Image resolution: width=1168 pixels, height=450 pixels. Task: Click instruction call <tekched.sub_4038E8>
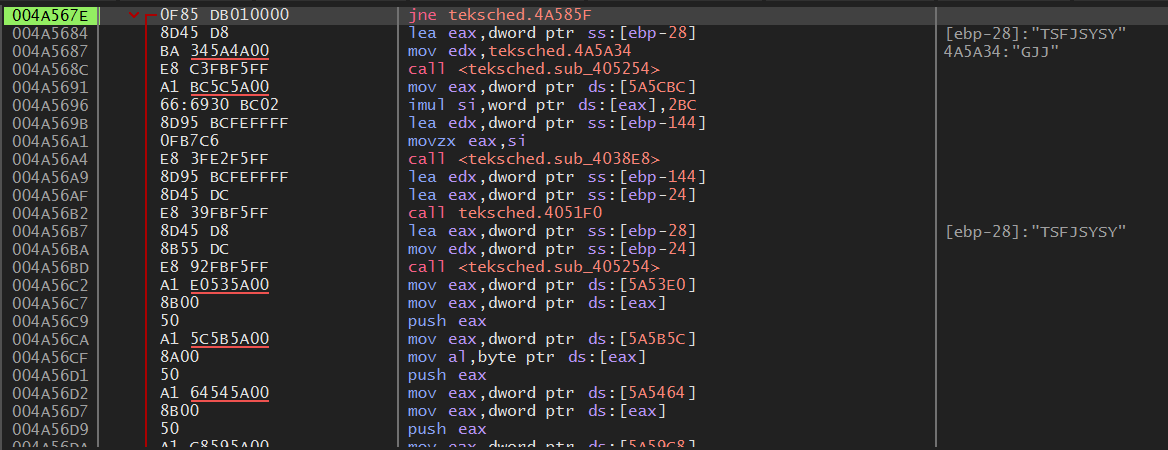[x=534, y=159]
